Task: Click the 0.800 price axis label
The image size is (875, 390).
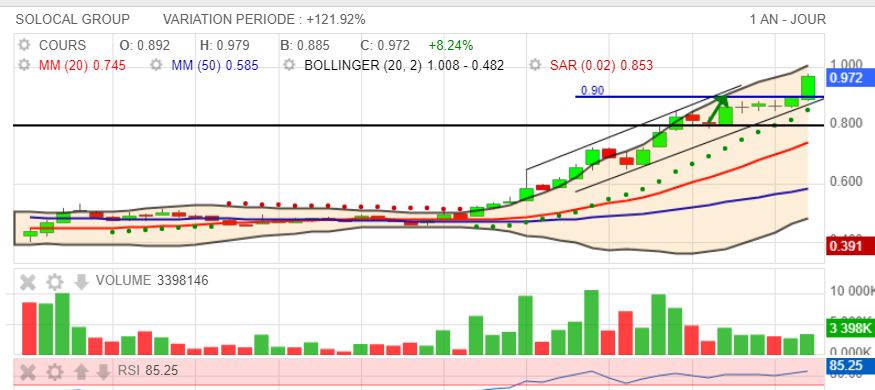Action: coord(846,123)
